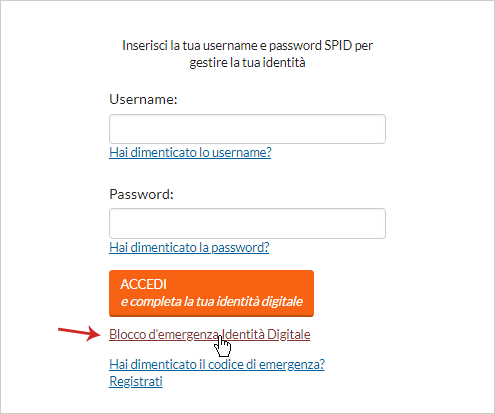Follow the Registrati link

[x=136, y=381]
